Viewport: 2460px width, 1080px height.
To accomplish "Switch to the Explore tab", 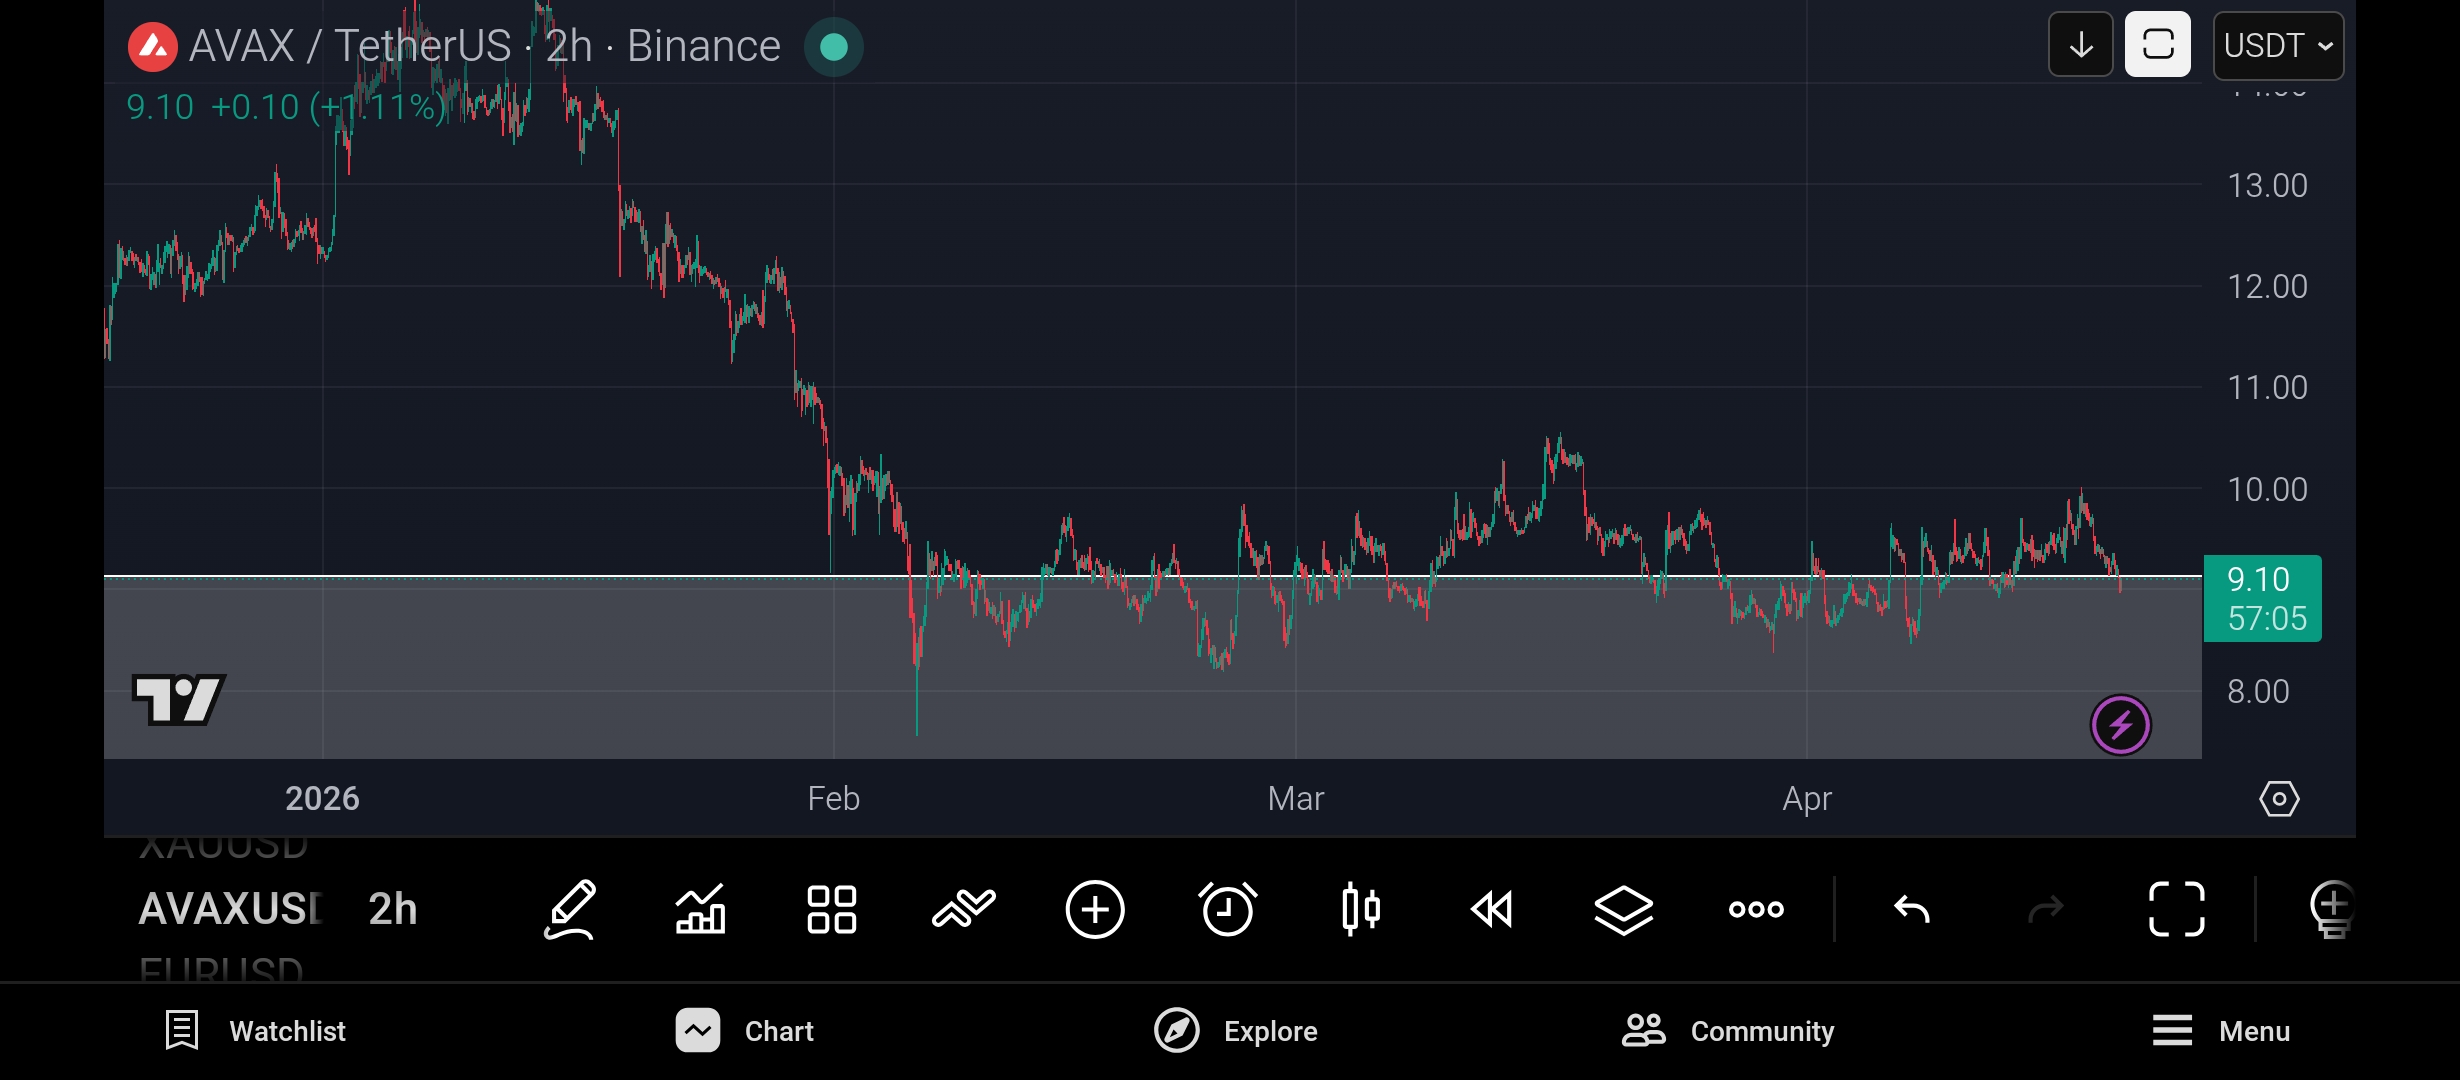I will point(1236,1031).
